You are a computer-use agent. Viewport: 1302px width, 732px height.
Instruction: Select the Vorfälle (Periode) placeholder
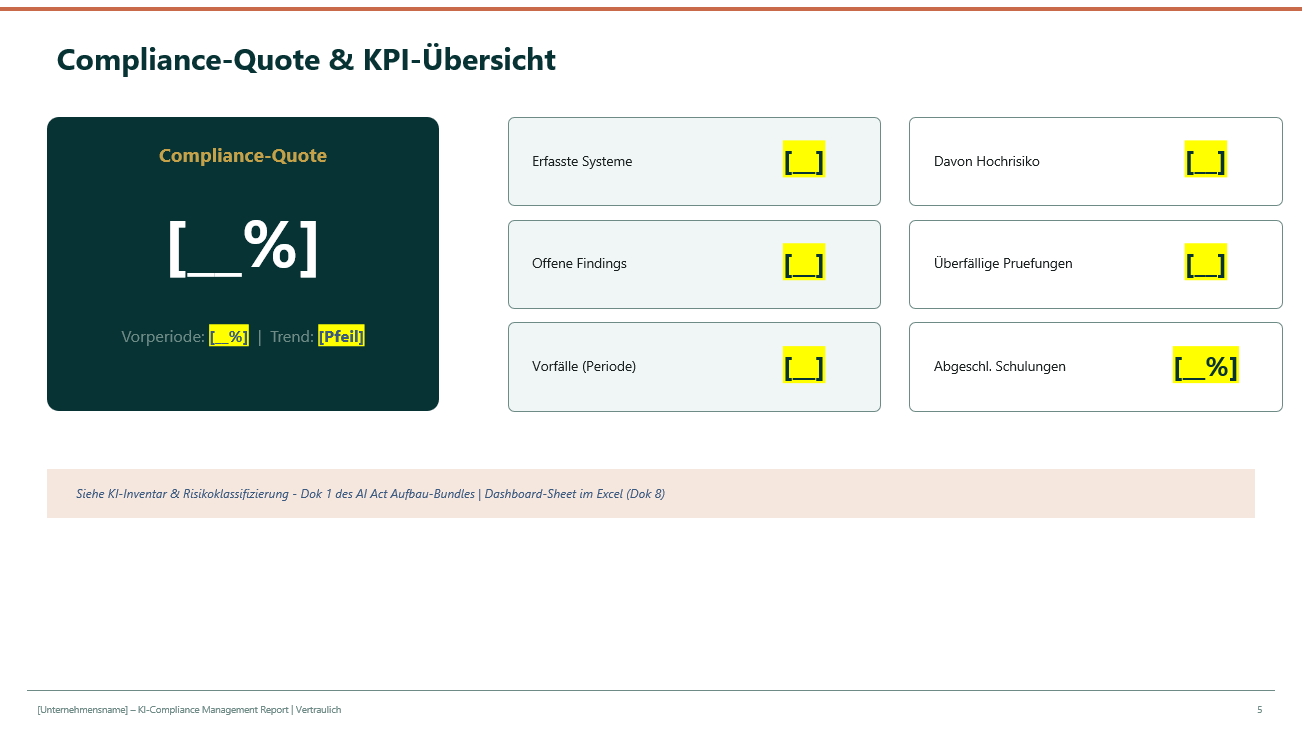(x=804, y=366)
